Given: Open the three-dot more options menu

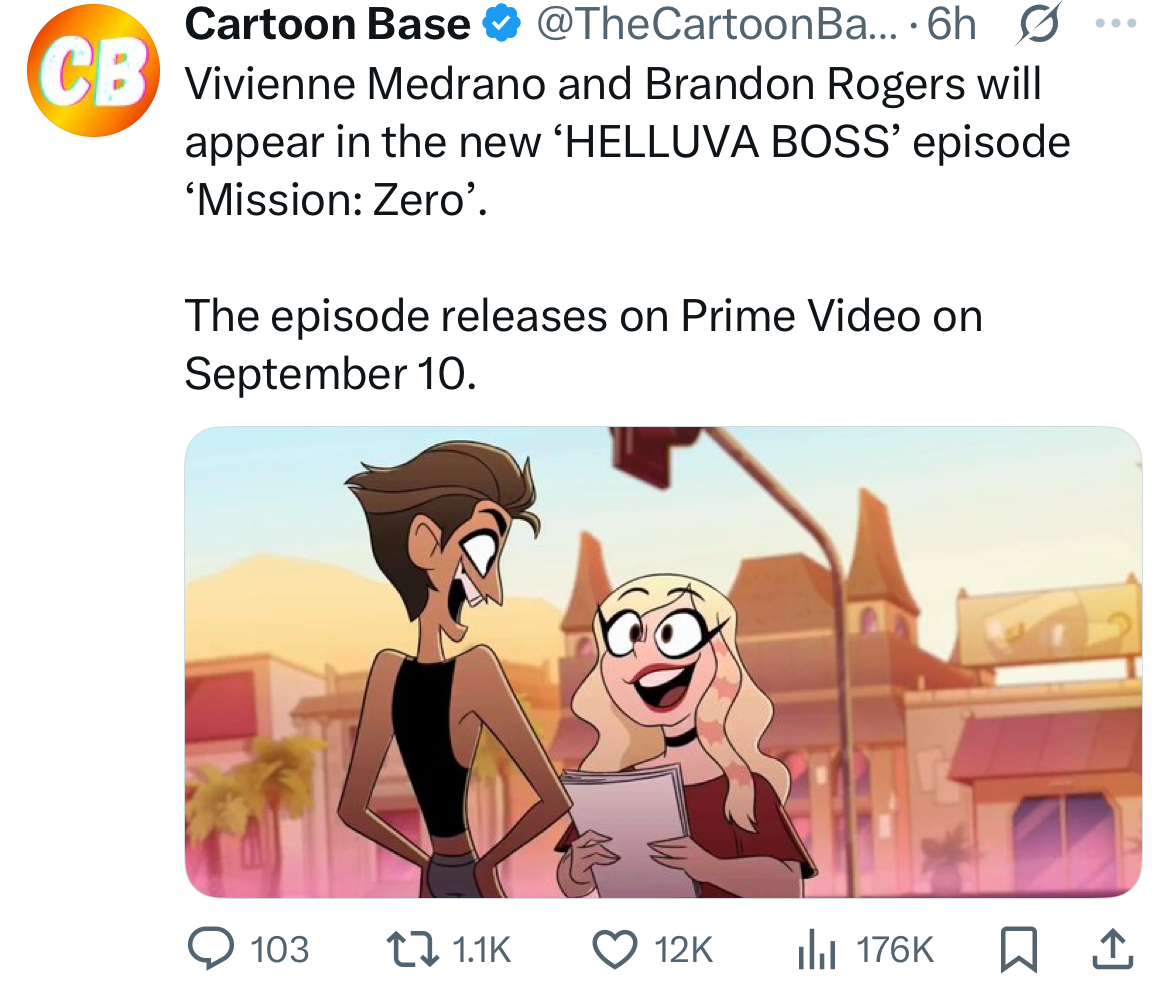Looking at the screenshot, I should click(1116, 24).
